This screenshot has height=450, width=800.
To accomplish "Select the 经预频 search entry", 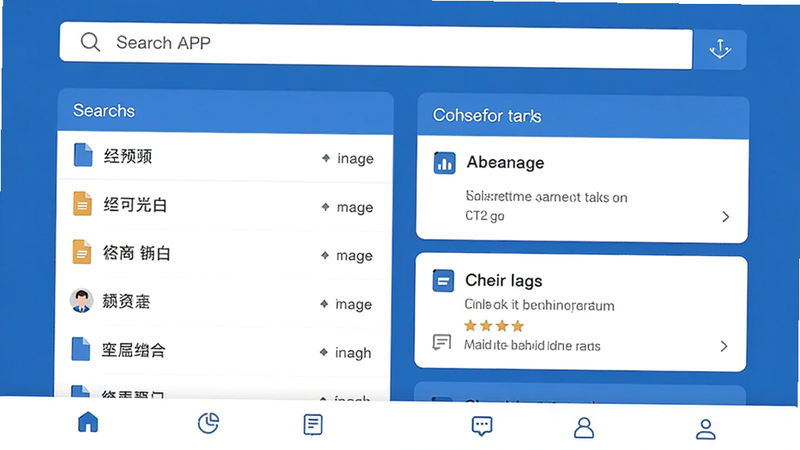I will pyautogui.click(x=225, y=157).
